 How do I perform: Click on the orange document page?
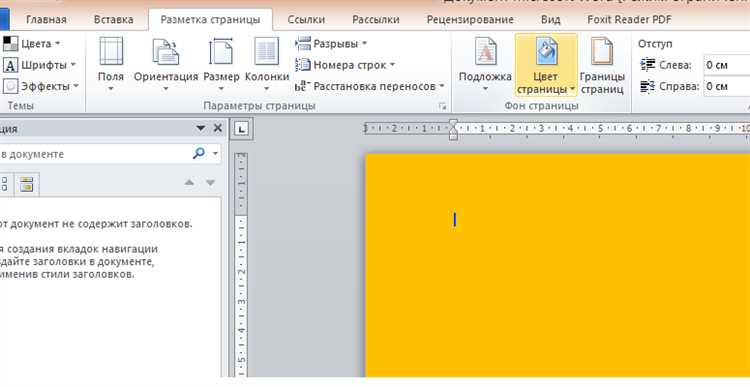pyautogui.click(x=557, y=265)
